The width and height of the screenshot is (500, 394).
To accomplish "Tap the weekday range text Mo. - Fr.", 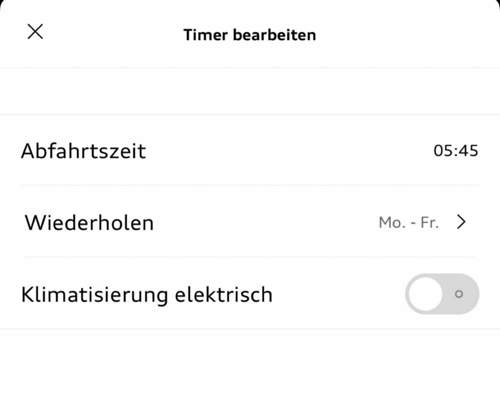I will point(409,222).
